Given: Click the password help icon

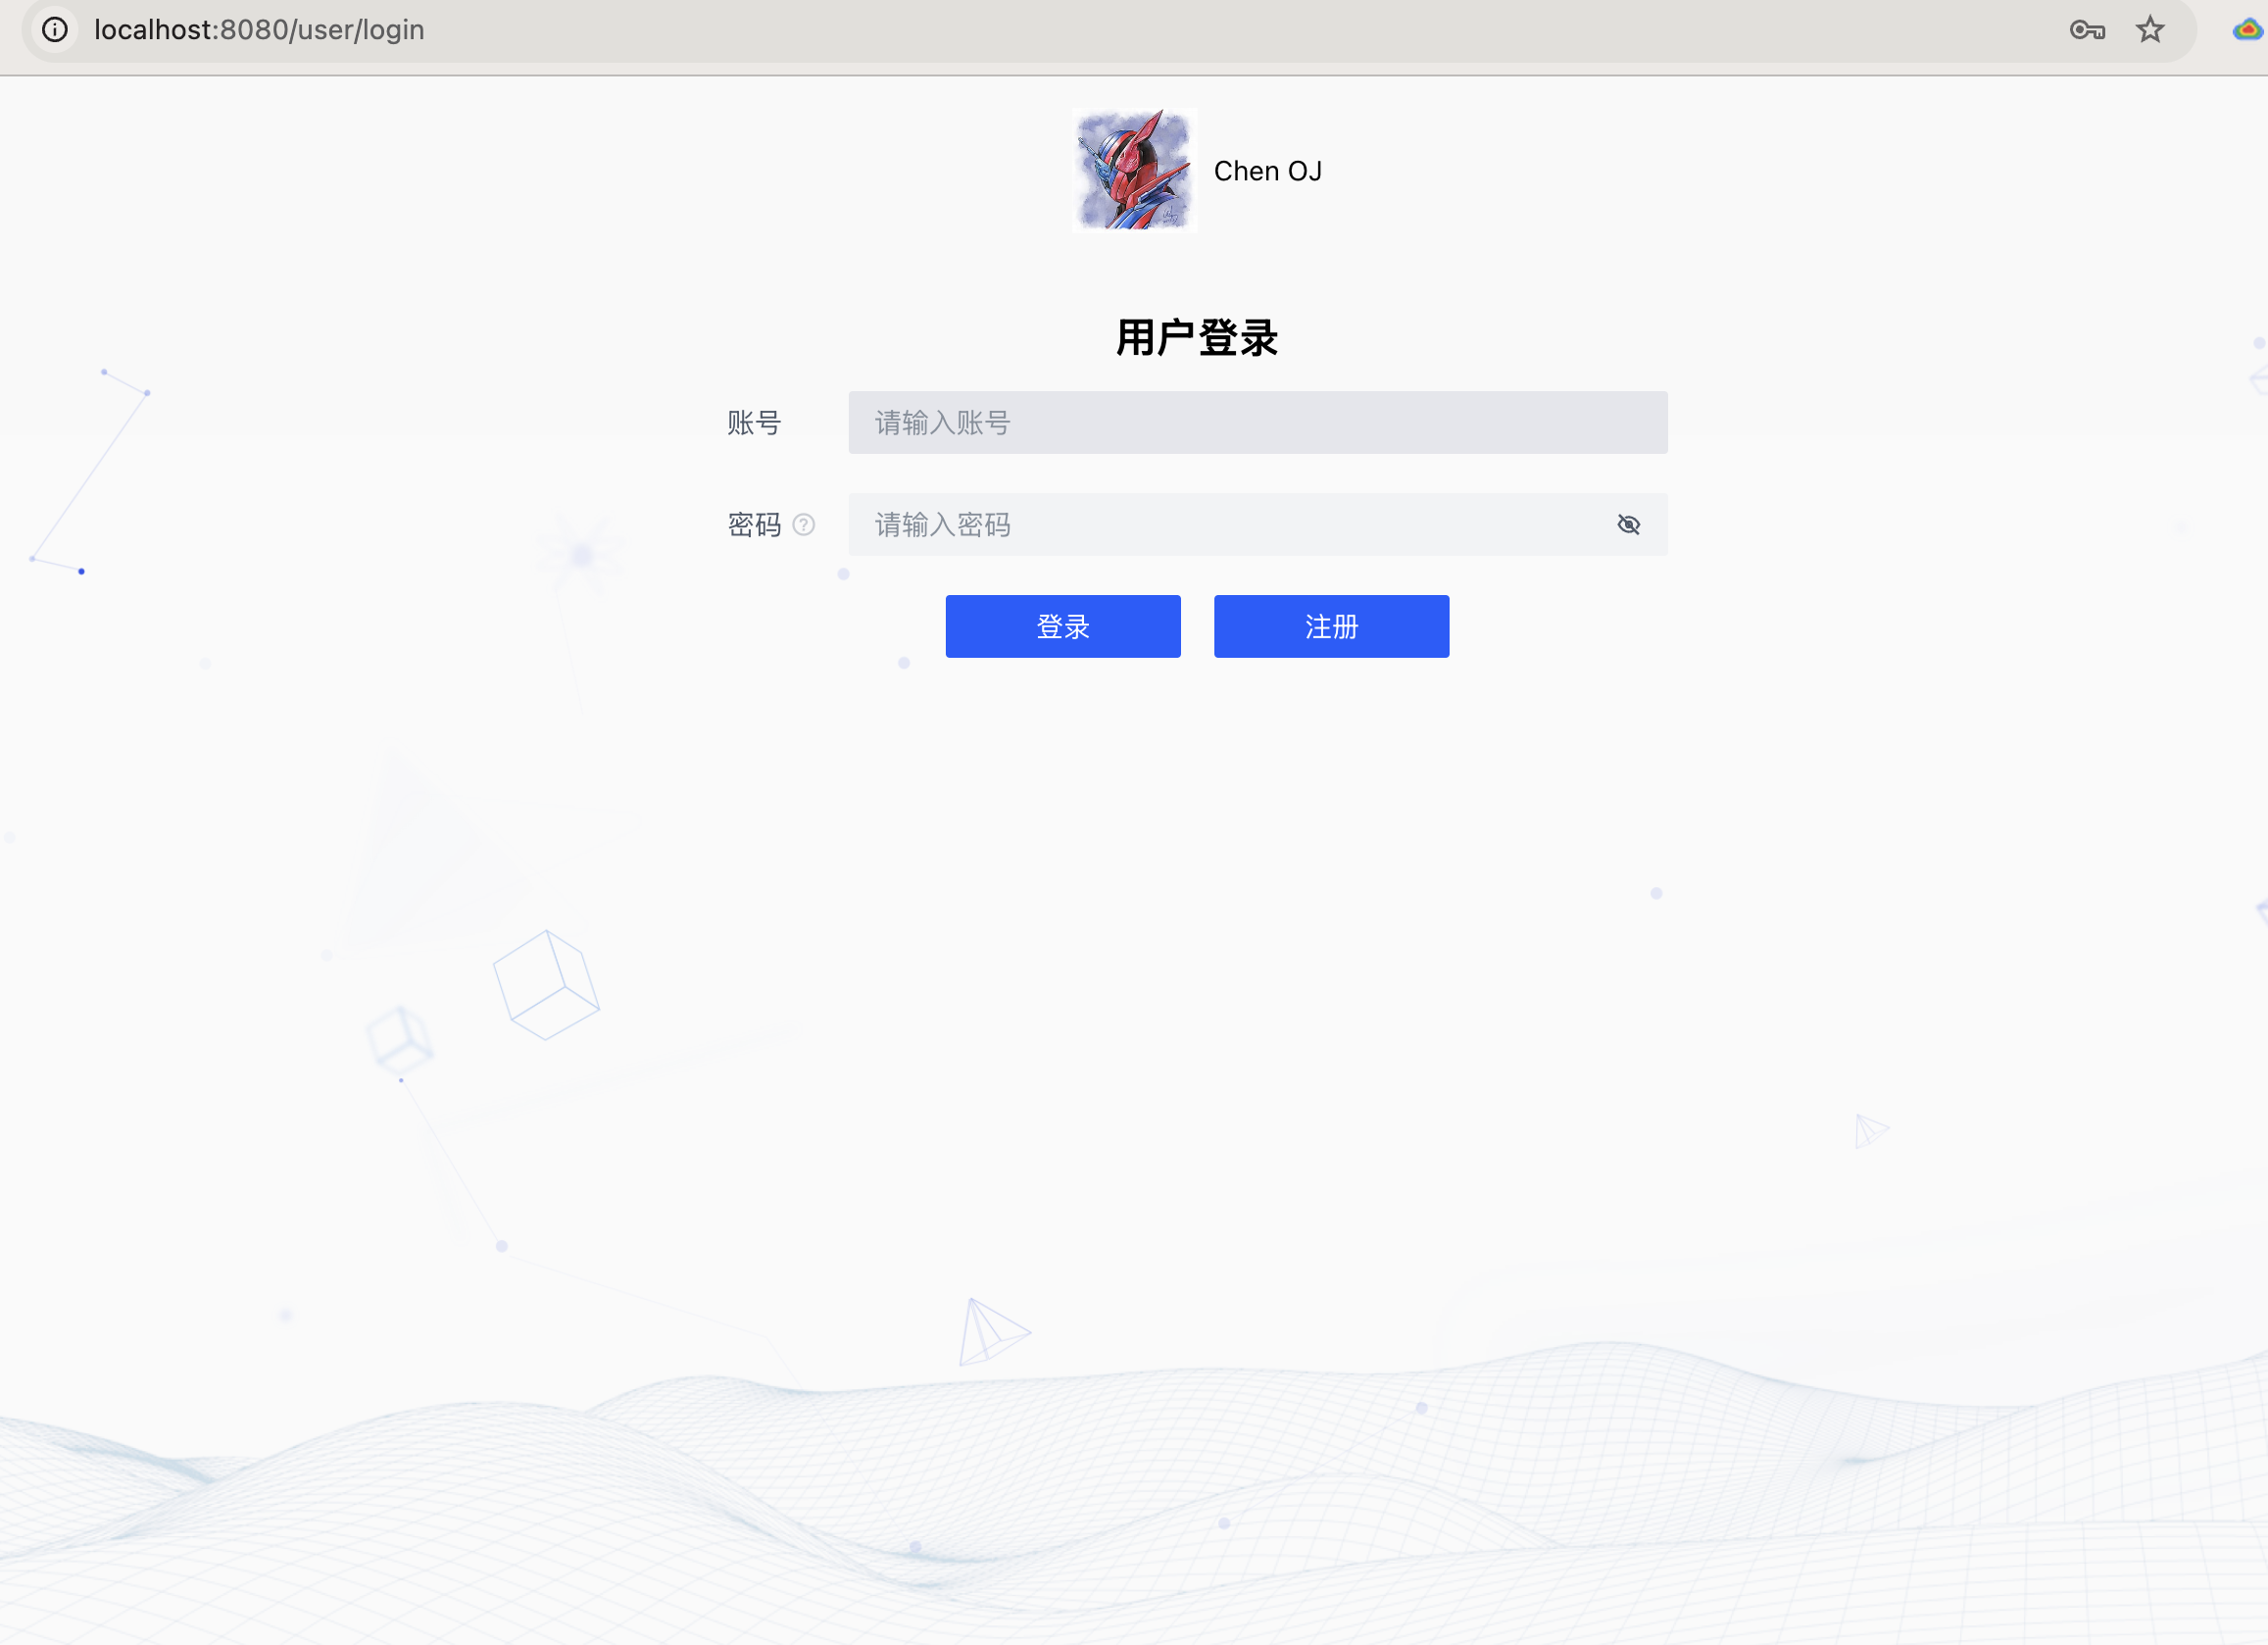Looking at the screenshot, I should click(x=803, y=523).
